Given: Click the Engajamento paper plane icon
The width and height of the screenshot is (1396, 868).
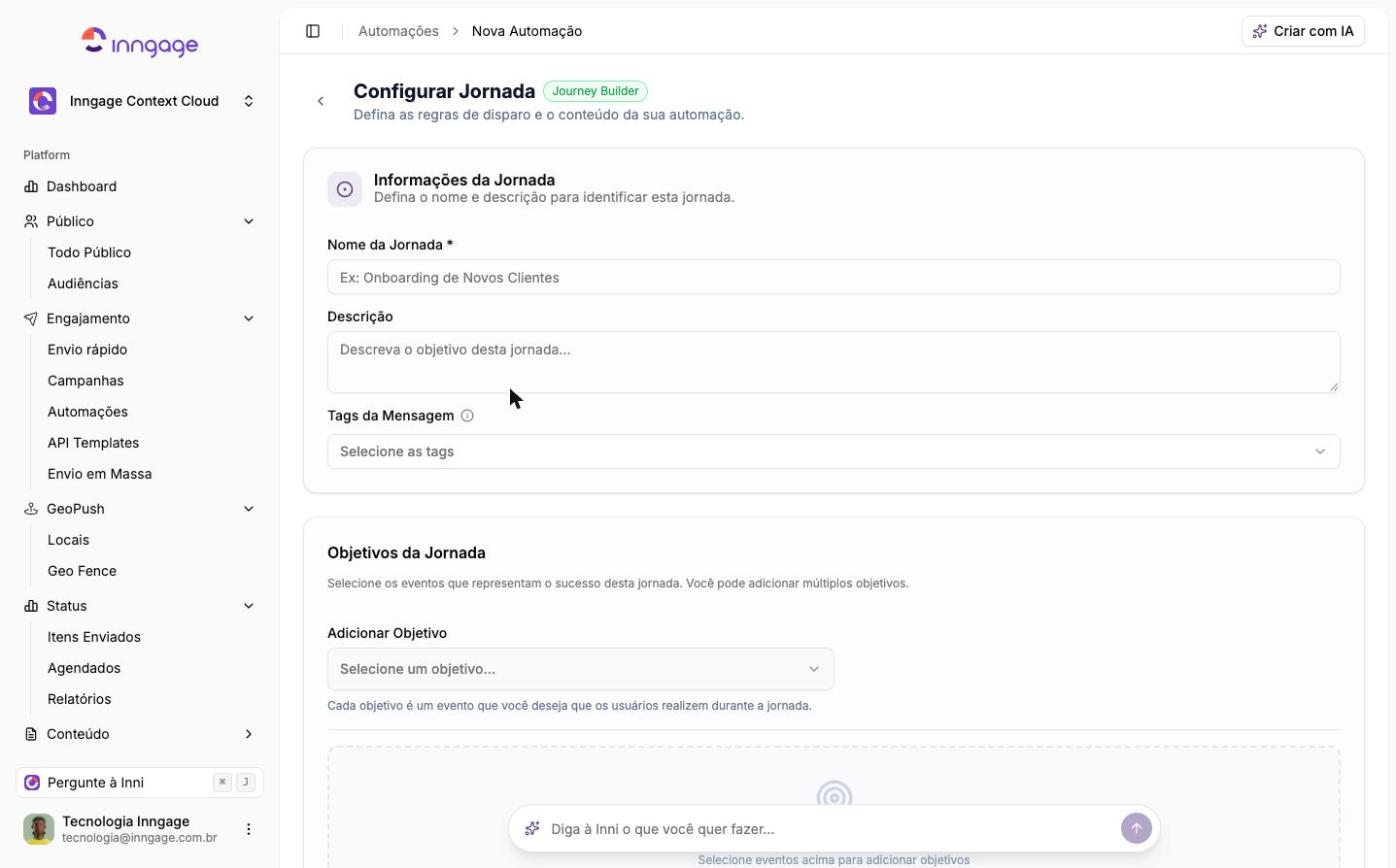Looking at the screenshot, I should click(x=31, y=319).
